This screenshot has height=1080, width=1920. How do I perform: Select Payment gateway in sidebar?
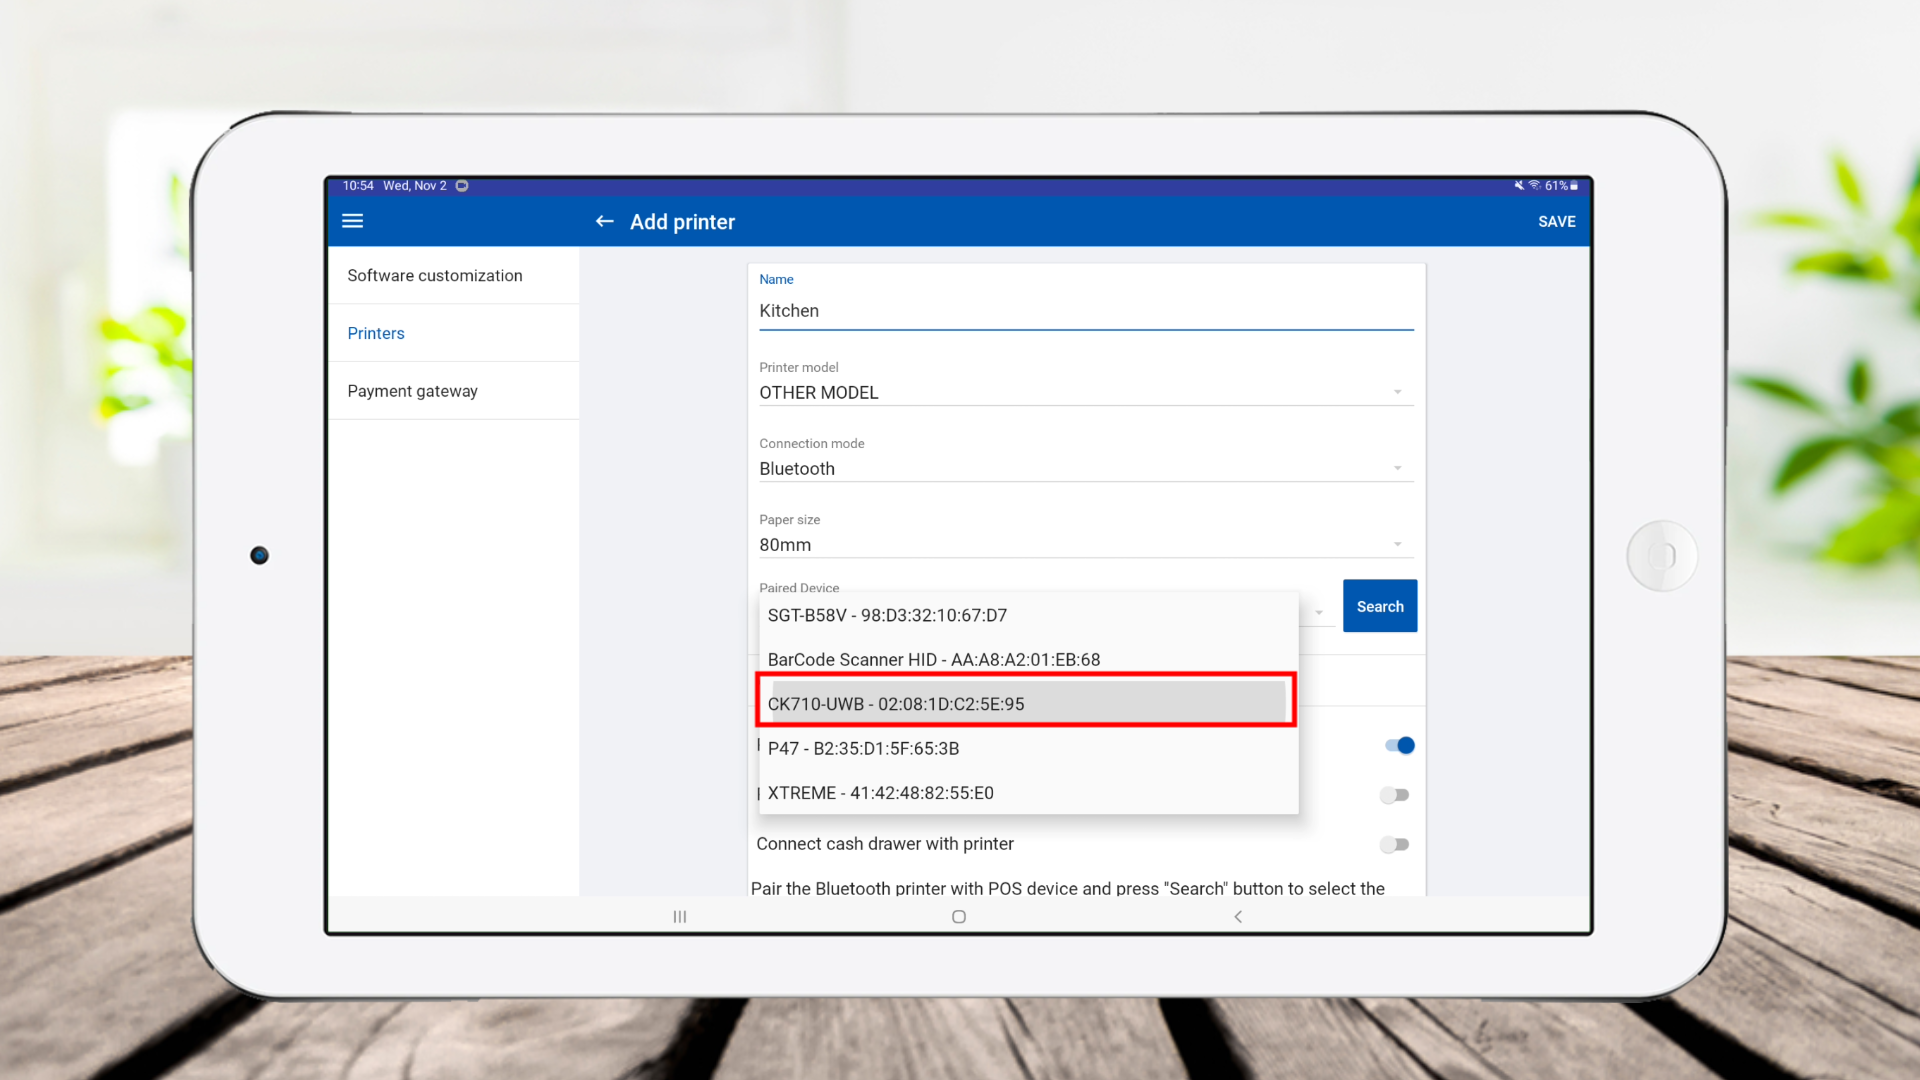pyautogui.click(x=412, y=391)
